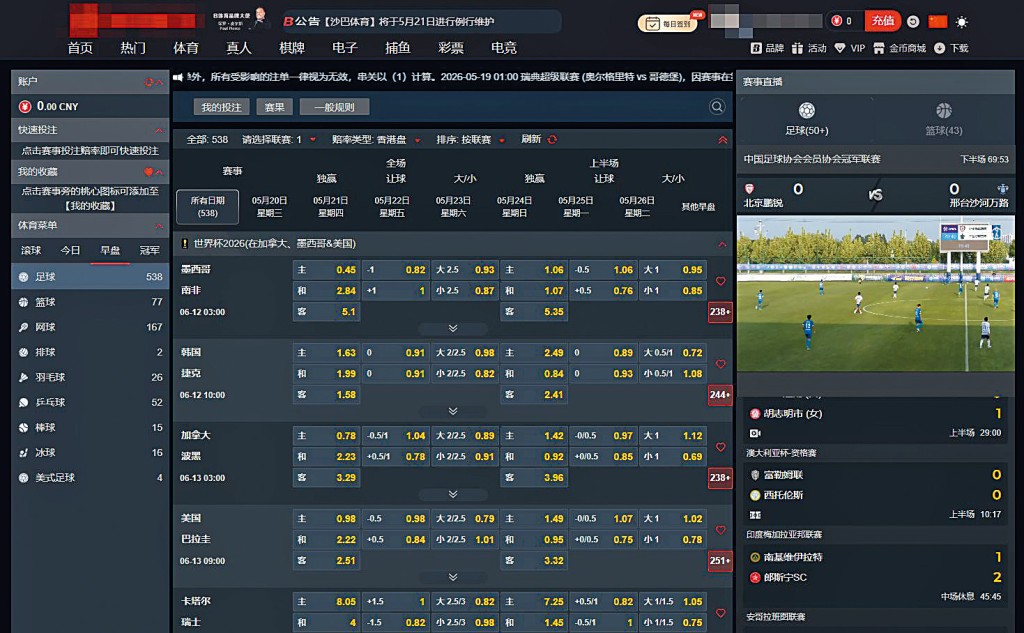Expand more odds under 韩国 vs 捷克
This screenshot has height=633, width=1024.
(x=453, y=411)
